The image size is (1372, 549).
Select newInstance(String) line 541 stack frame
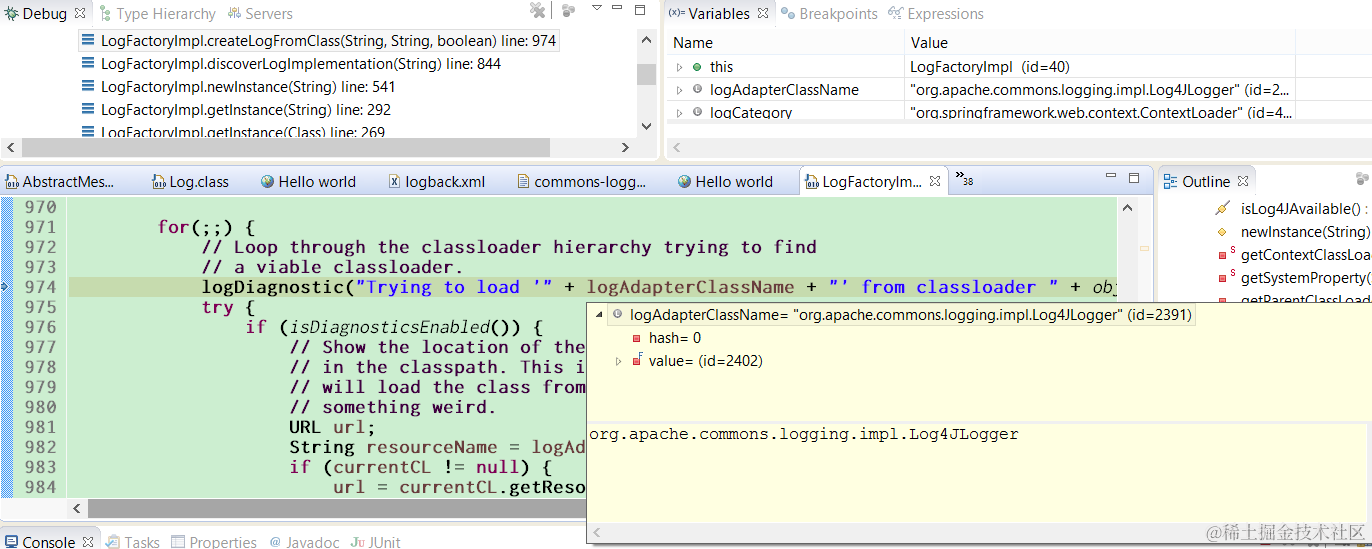pyautogui.click(x=248, y=87)
